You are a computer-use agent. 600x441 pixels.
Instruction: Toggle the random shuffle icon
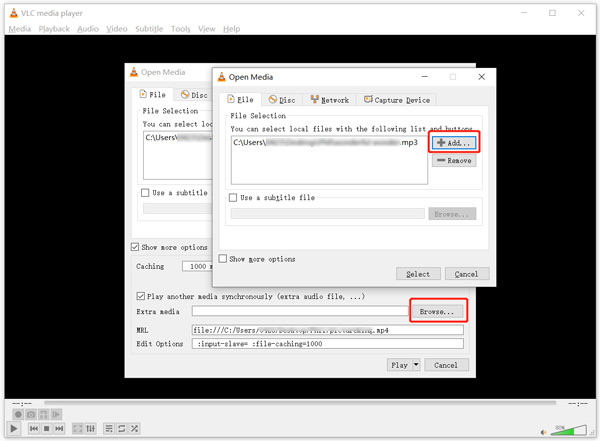click(134, 428)
